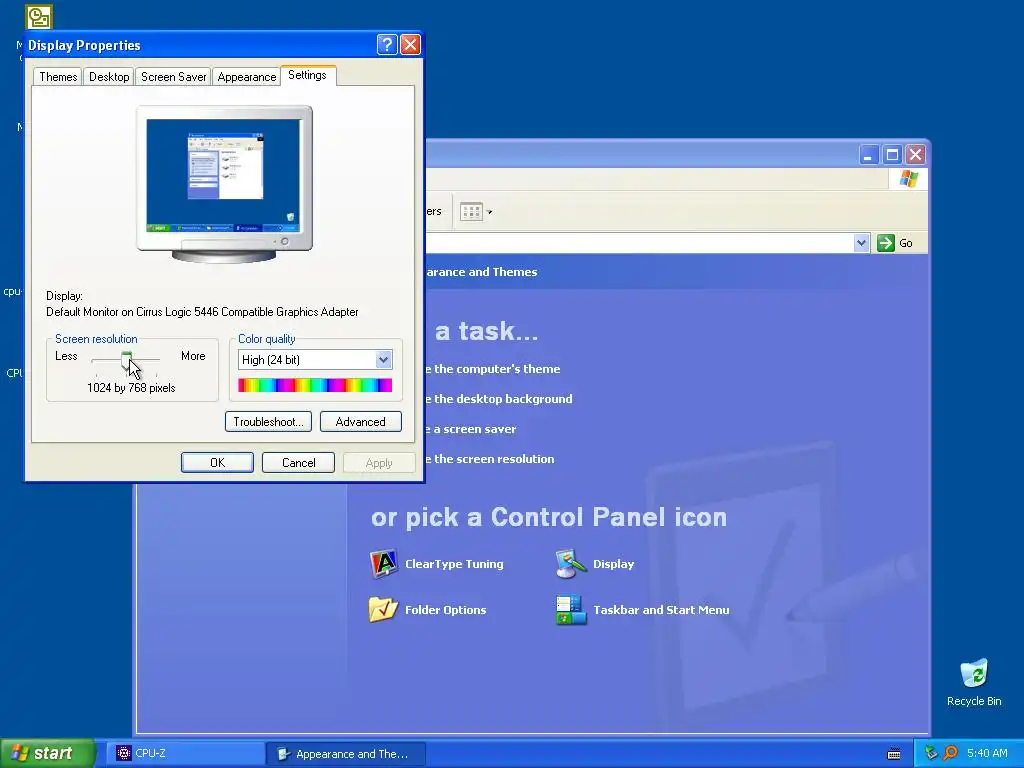Click the Apply button
Viewport: 1024px width, 768px height.
click(x=379, y=462)
